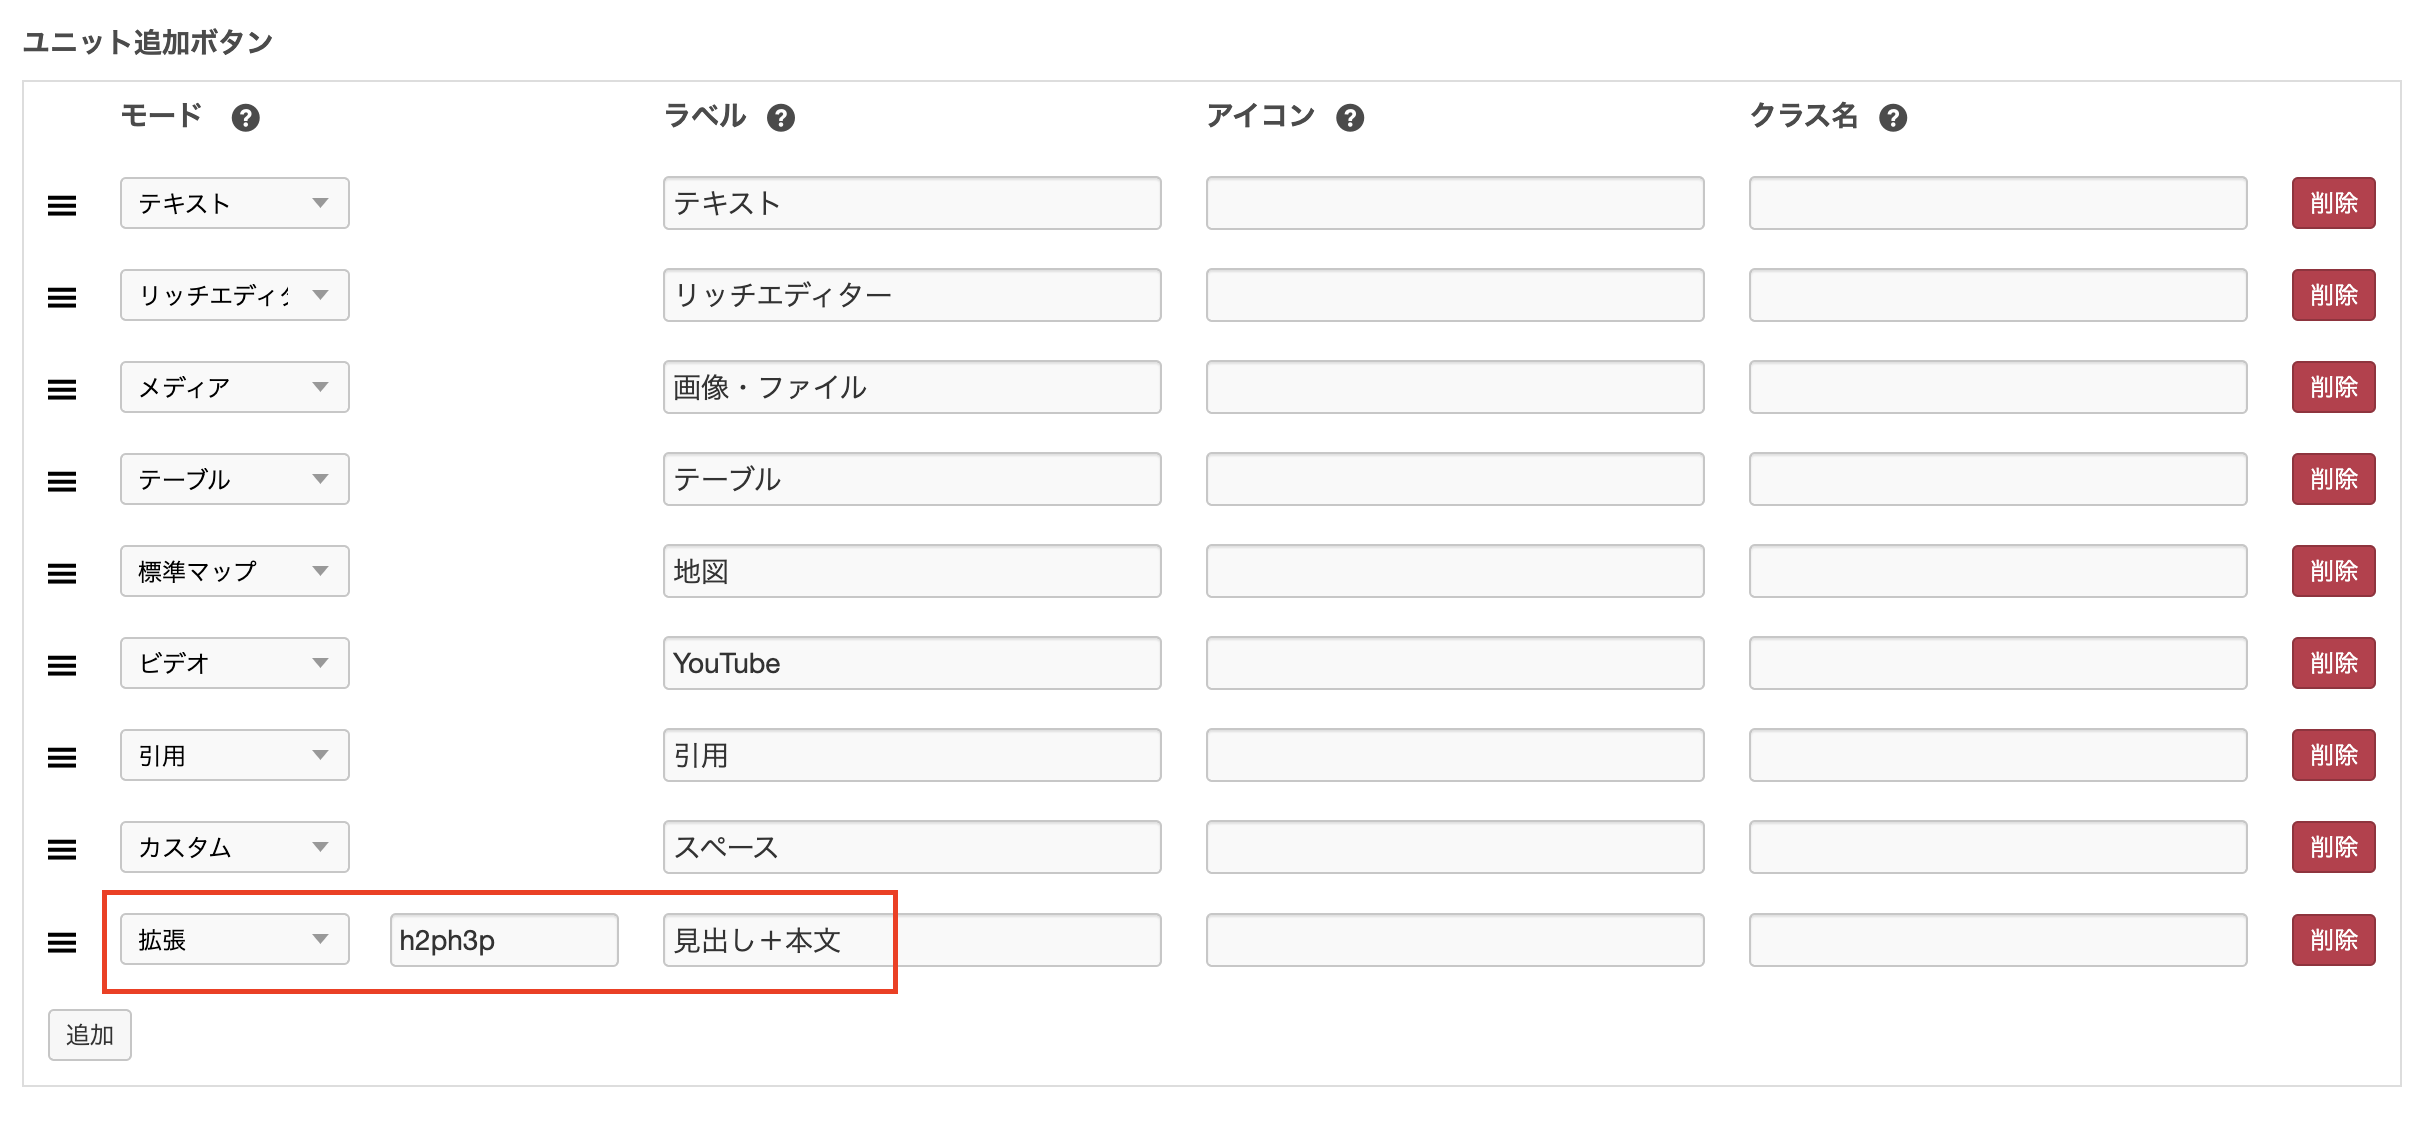This screenshot has width=2430, height=1126.
Task: Grab the drag handle of the テキスト row
Action: [62, 205]
